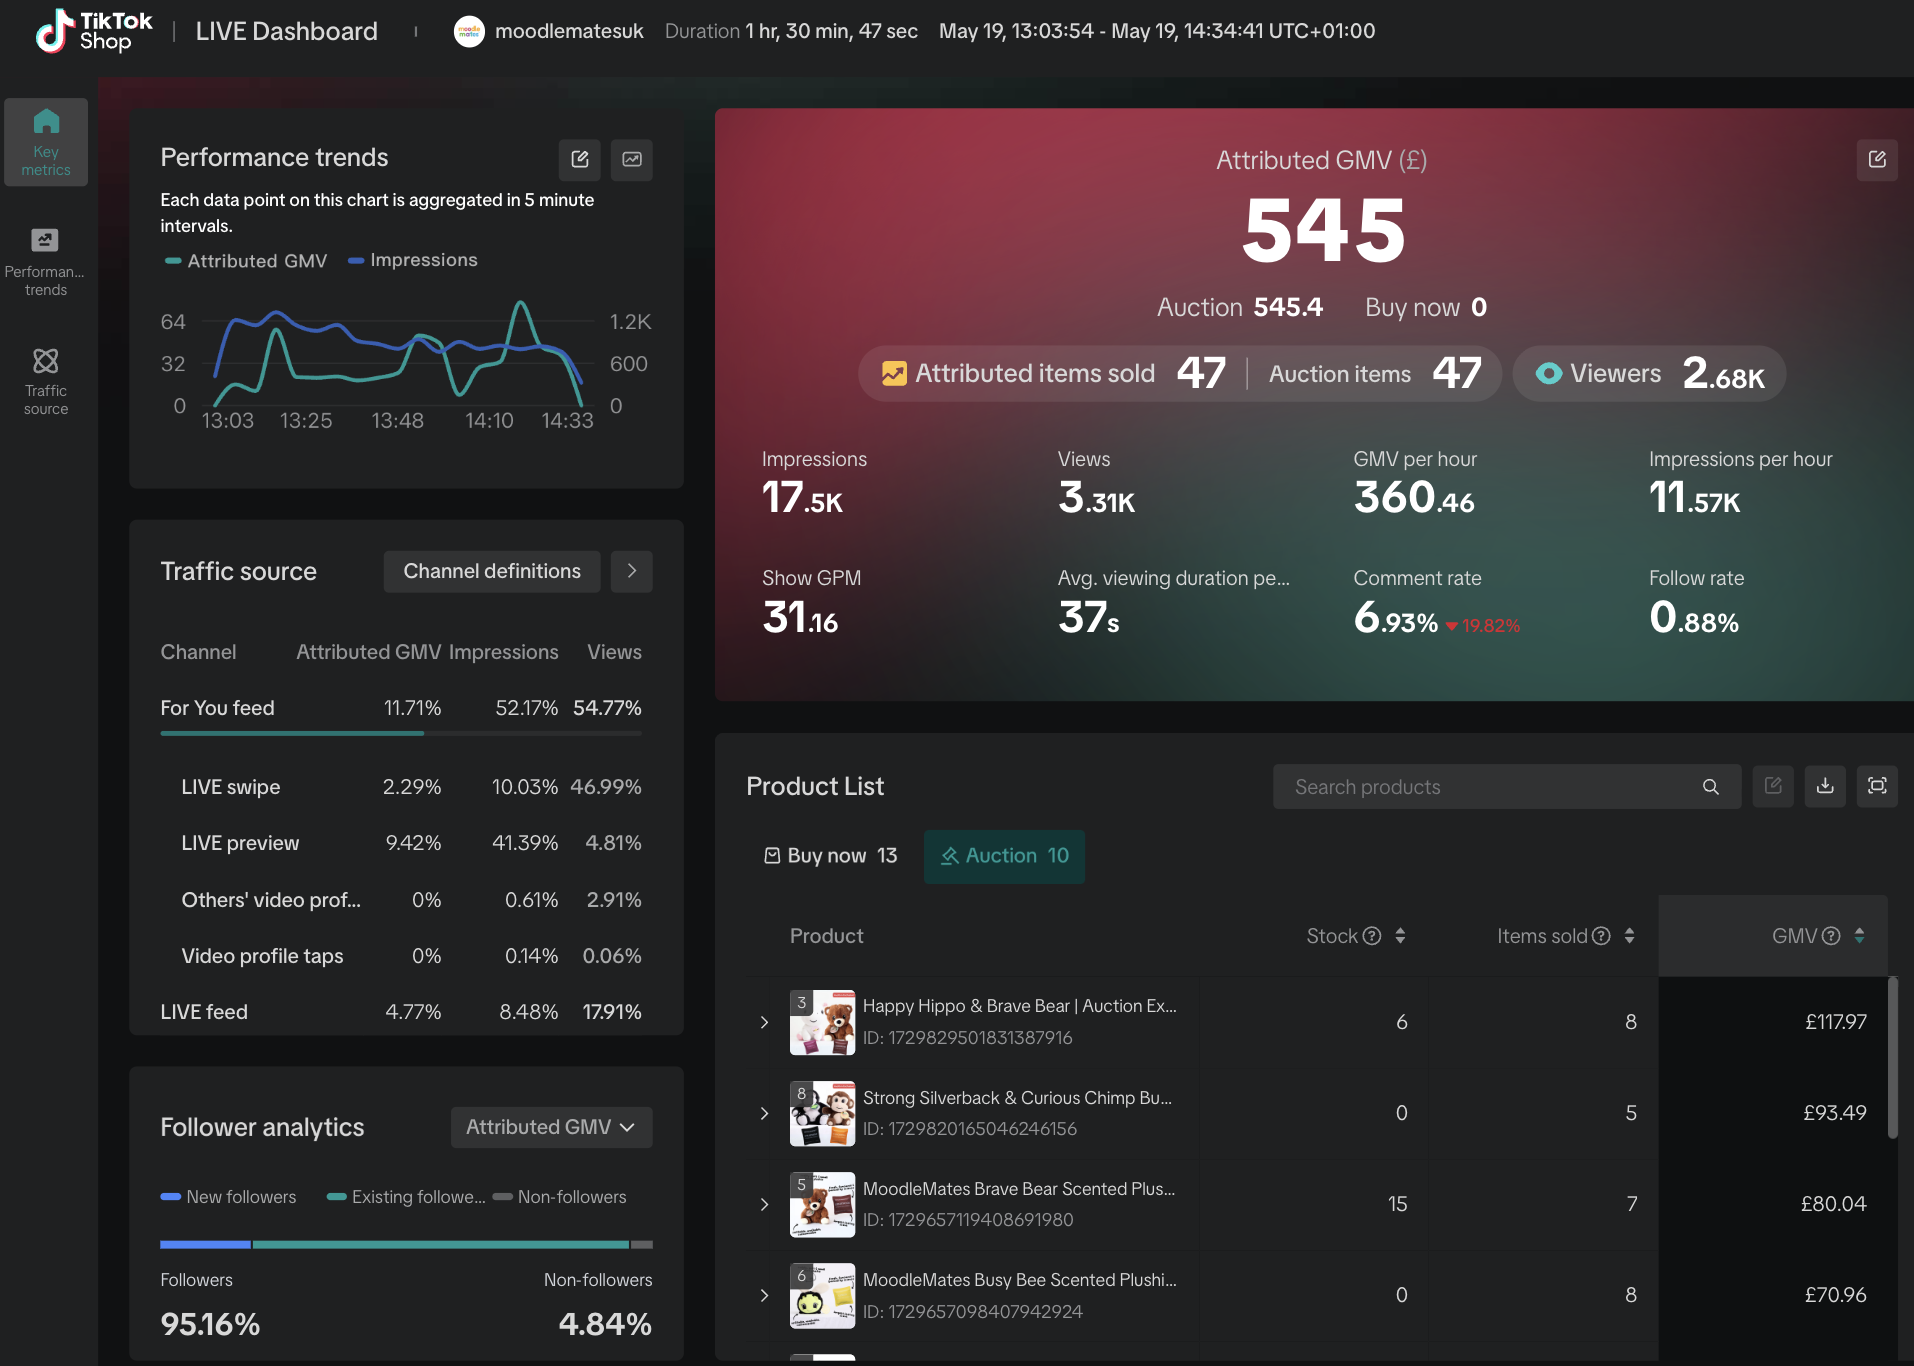Click the Attributed items sold pill
Image resolution: width=1914 pixels, height=1366 pixels.
click(1180, 374)
